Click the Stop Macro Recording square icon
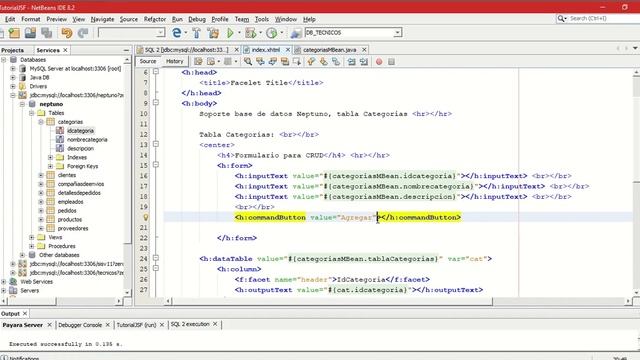Viewport: 640px width, 360px height. (391, 62)
